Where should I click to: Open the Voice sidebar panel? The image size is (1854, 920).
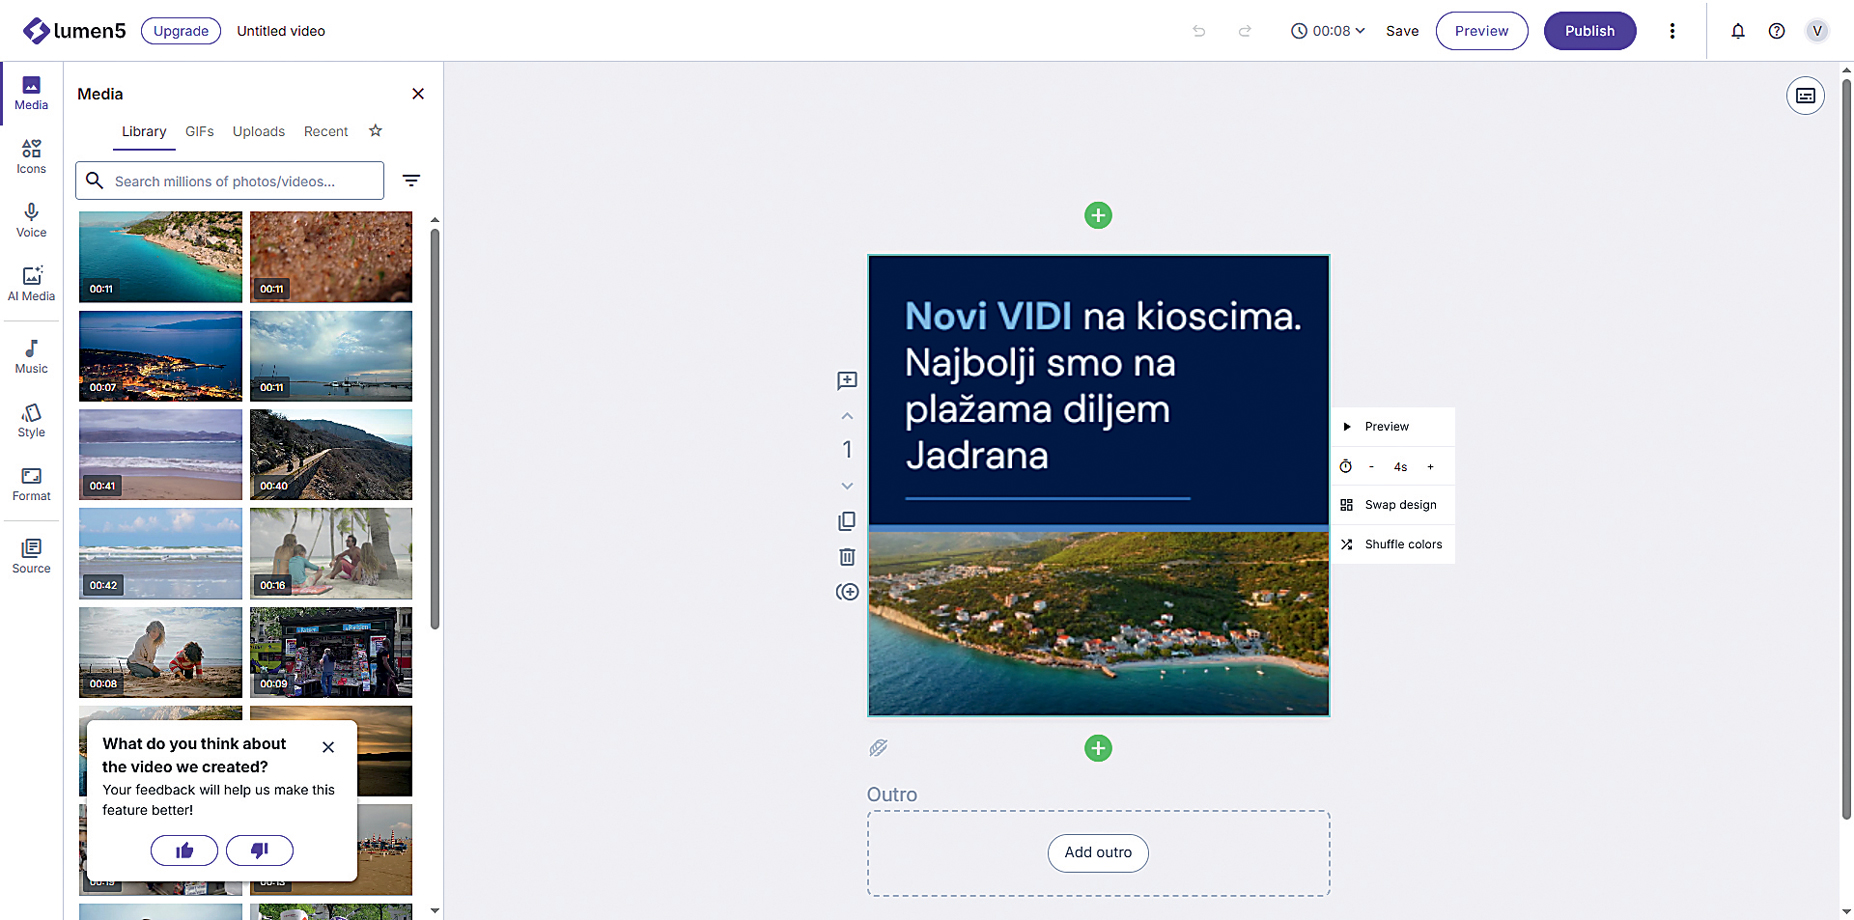coord(31,221)
